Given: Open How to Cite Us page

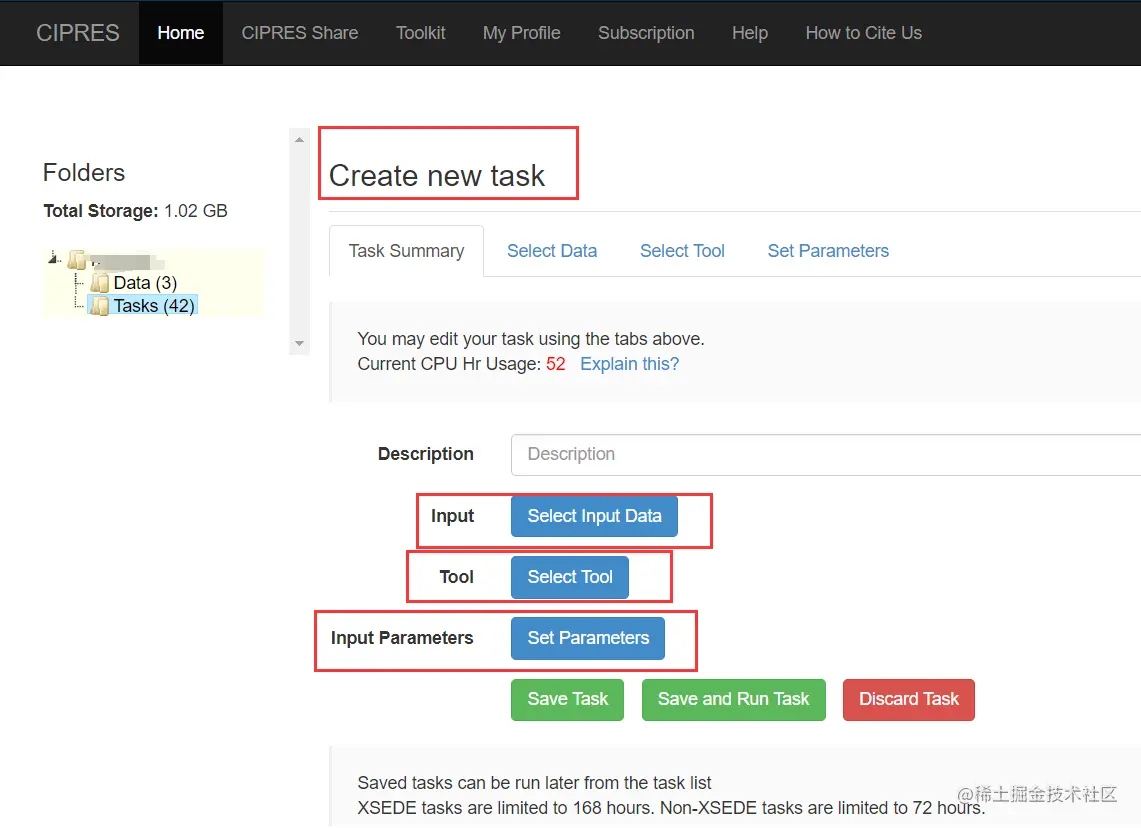Looking at the screenshot, I should [x=864, y=33].
